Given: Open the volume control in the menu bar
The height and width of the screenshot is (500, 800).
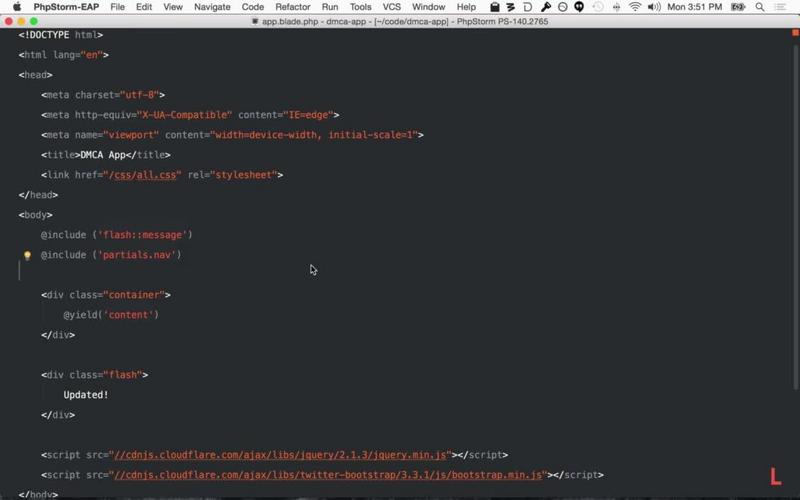Looking at the screenshot, I should coord(654,7).
